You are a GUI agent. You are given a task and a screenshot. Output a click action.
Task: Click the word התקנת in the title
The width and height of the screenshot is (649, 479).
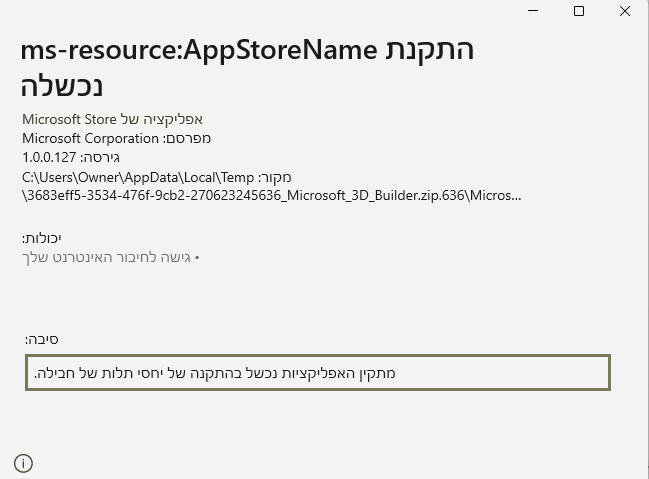429,50
